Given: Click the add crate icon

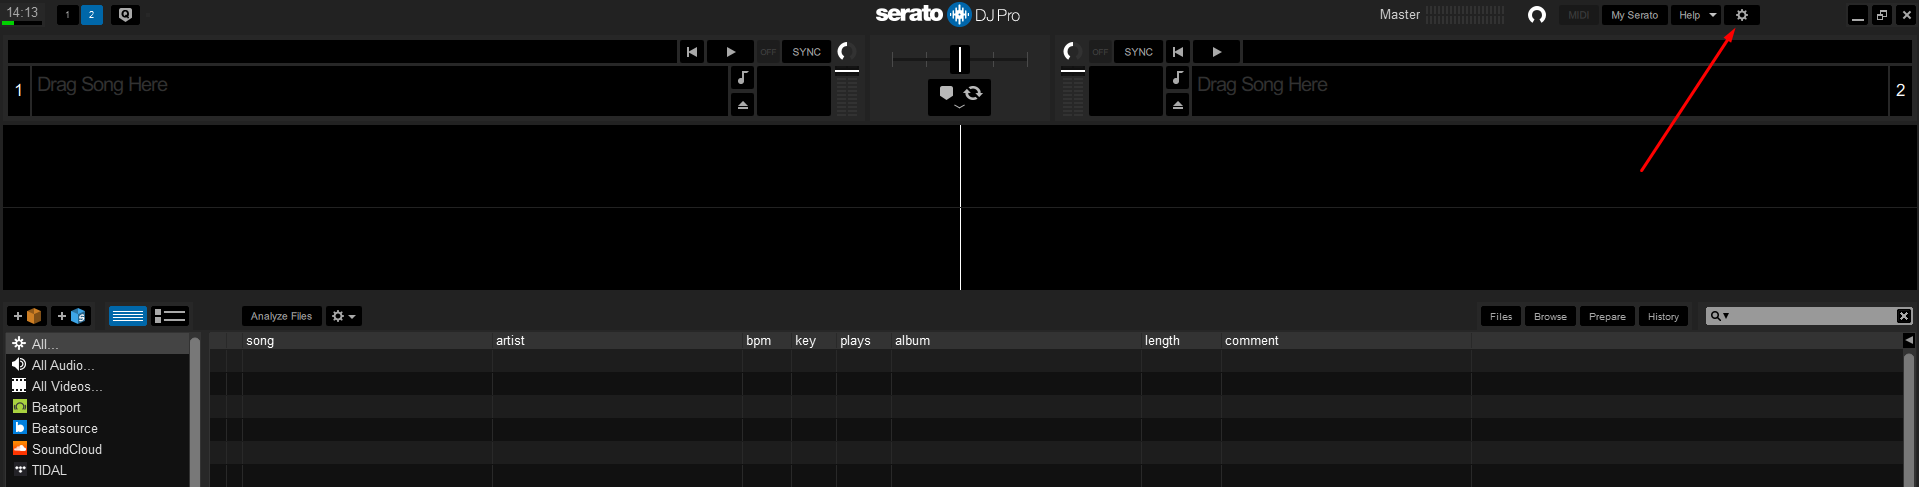Looking at the screenshot, I should [27, 316].
